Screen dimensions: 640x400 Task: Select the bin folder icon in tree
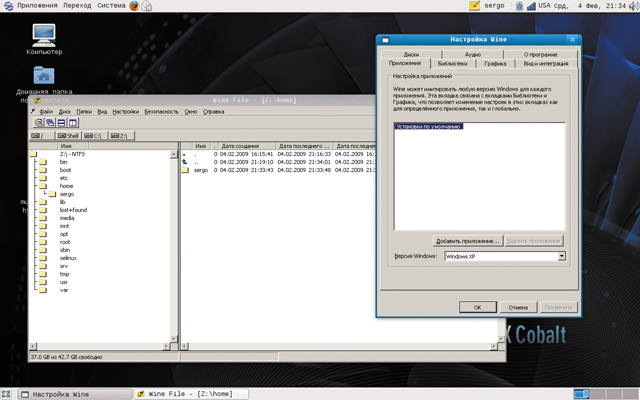pos(43,162)
